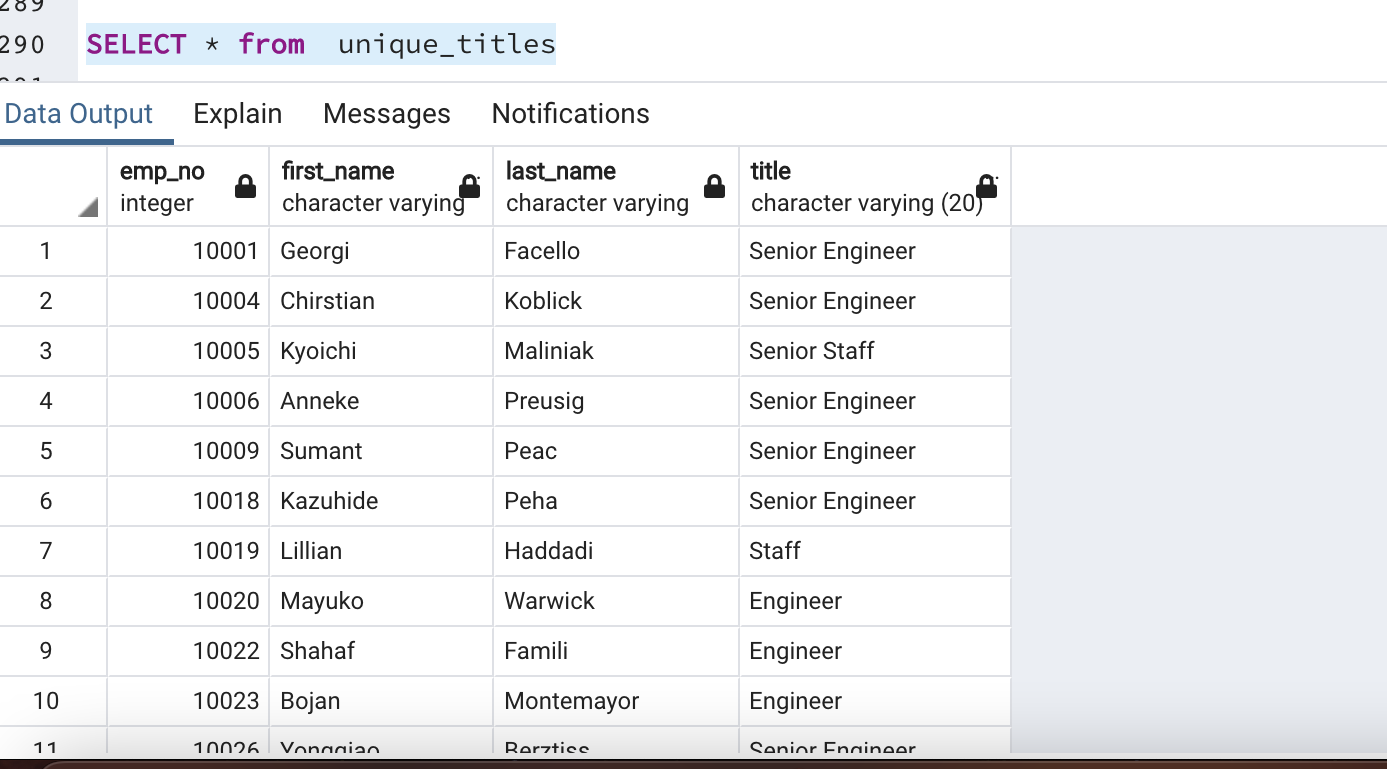Click the Senior Staff title cell
Viewport: 1387px width, 769px height.
coord(874,351)
